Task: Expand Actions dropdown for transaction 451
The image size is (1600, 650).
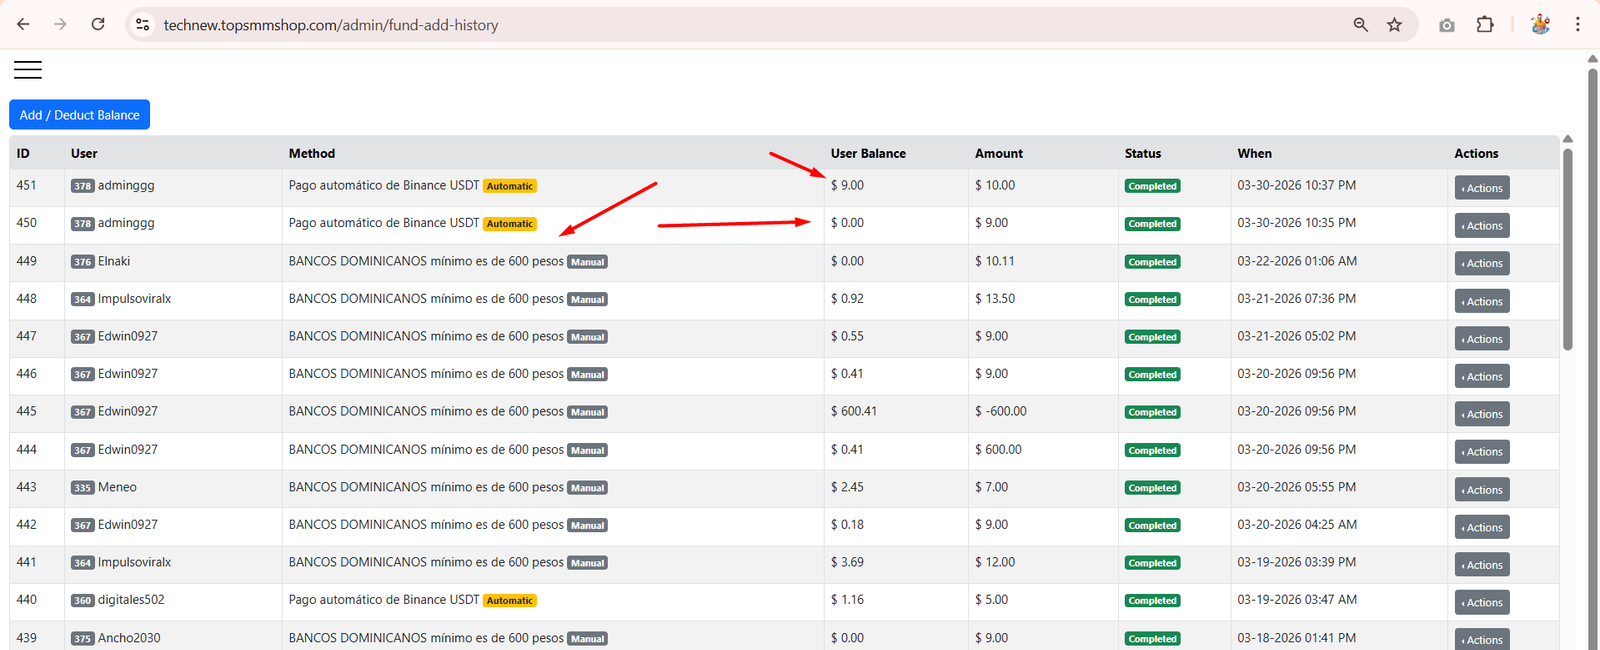Action: 1481,188
